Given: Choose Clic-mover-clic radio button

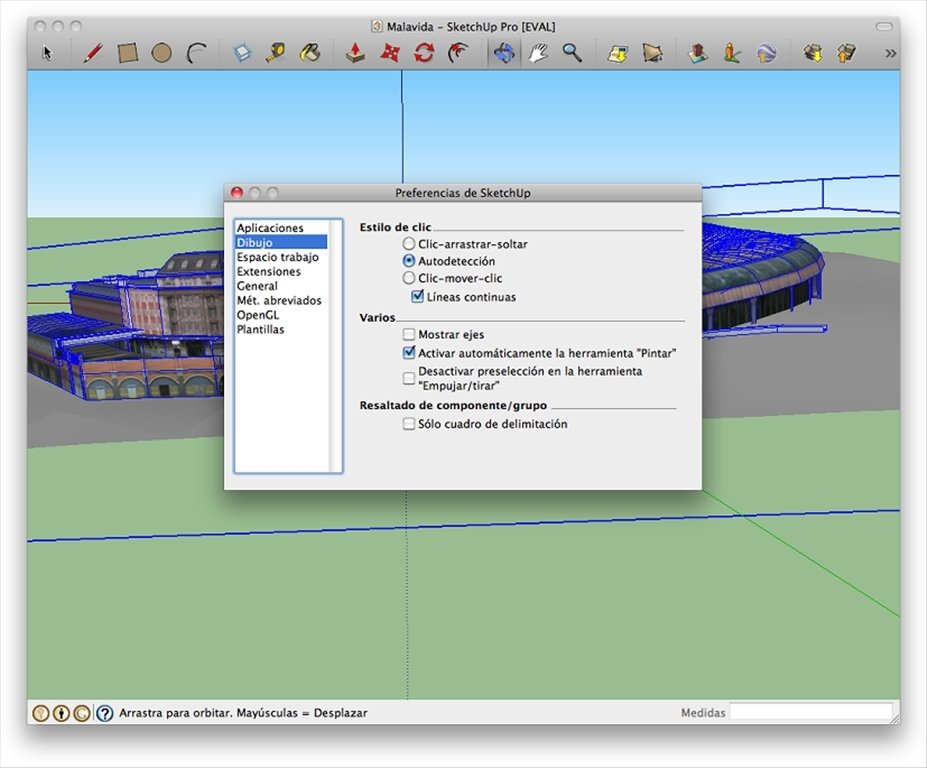Looking at the screenshot, I should coord(409,278).
